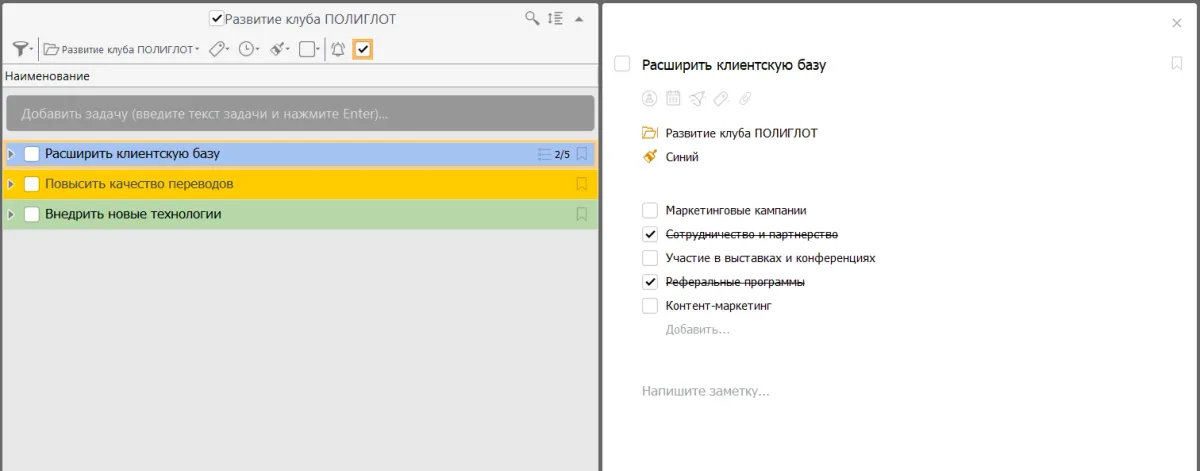1200x471 pixels.
Task: Click the tag icon in task details
Action: point(721,98)
